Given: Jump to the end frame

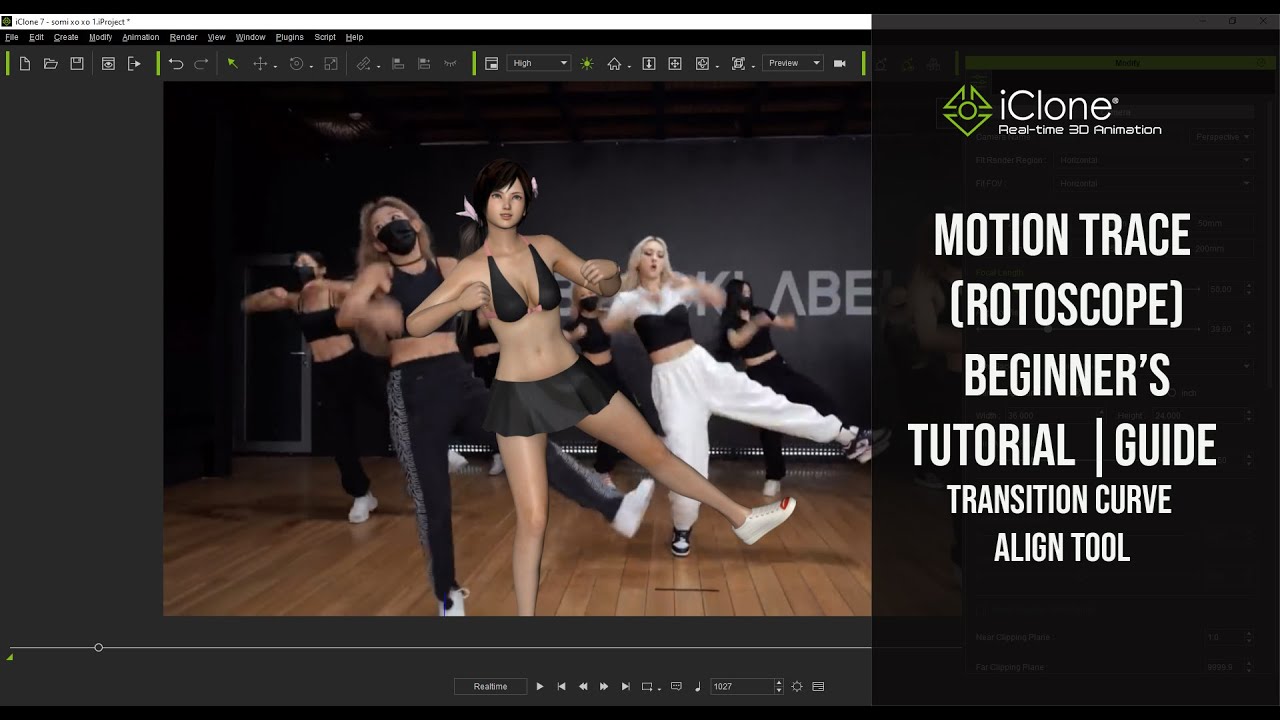Looking at the screenshot, I should point(626,687).
